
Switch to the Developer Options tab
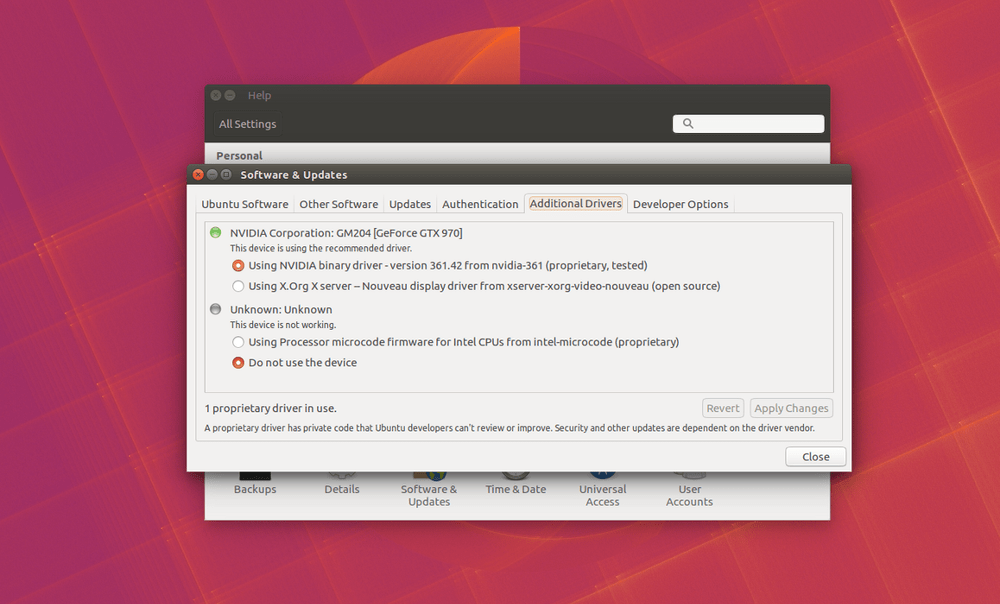click(x=680, y=204)
